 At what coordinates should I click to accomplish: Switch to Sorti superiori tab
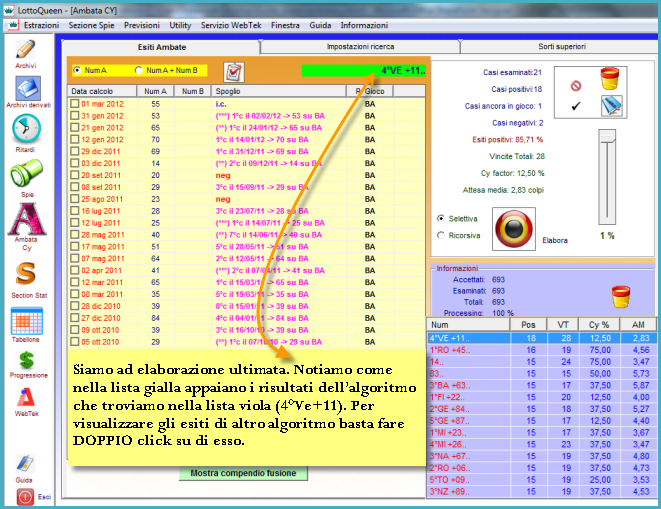pos(562,46)
